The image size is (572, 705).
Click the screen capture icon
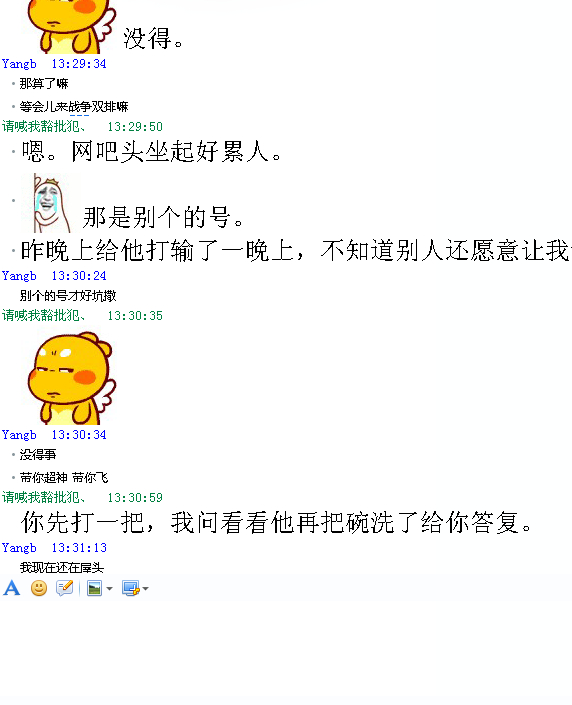pos(130,588)
